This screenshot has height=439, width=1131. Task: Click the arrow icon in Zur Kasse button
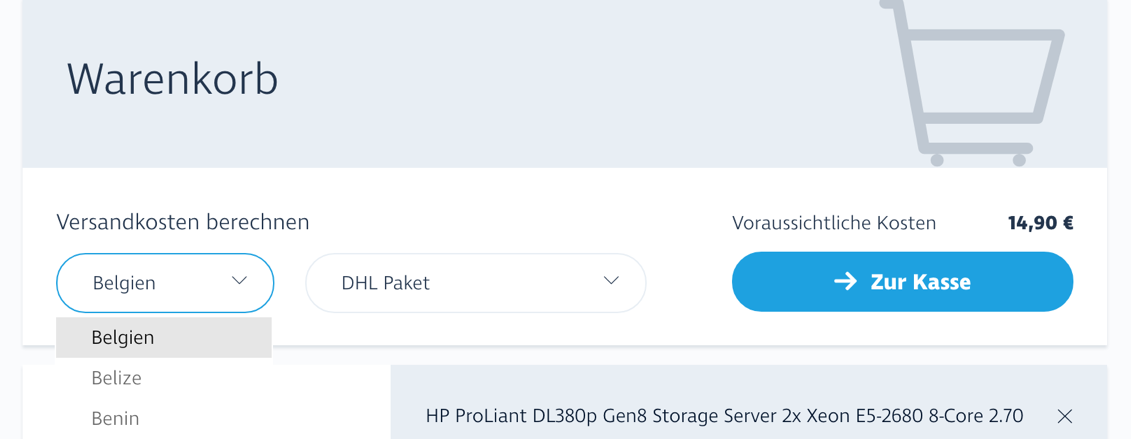(x=845, y=282)
